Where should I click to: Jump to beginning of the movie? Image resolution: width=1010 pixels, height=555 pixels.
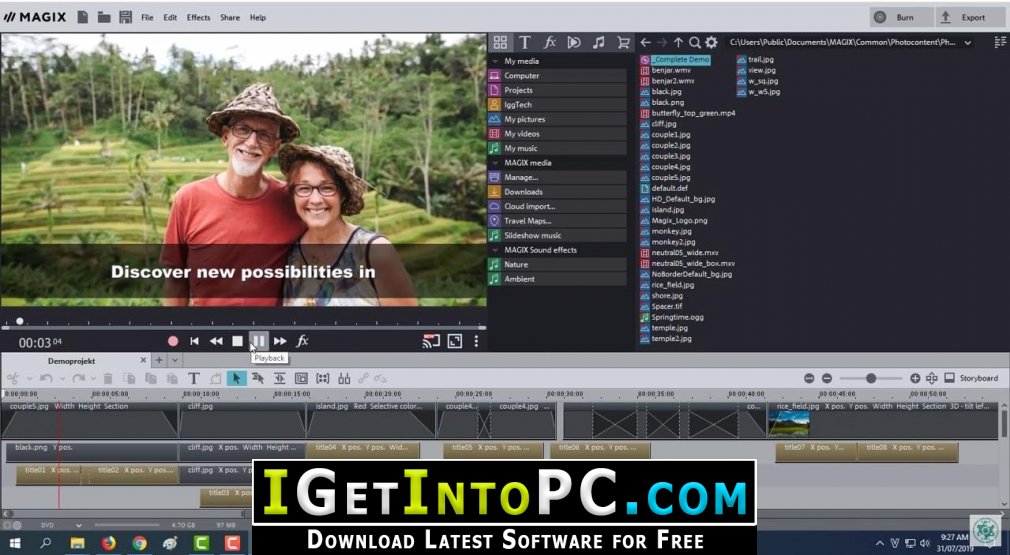(x=194, y=341)
